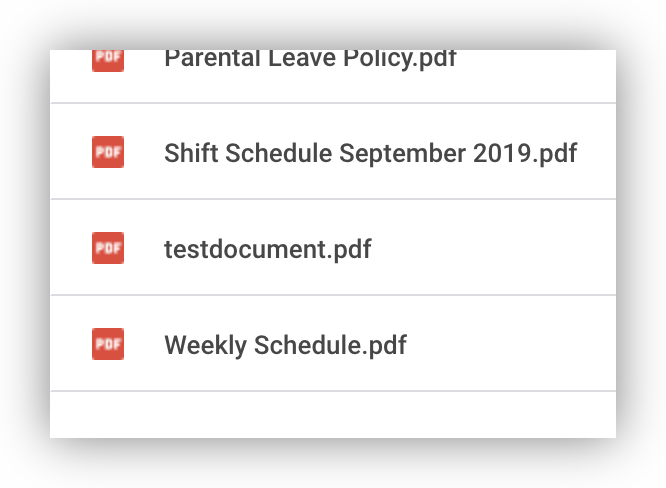Click 'Schedule.pdf' in the Weekly Schedule entry
666x488 pixels.
(x=330, y=345)
